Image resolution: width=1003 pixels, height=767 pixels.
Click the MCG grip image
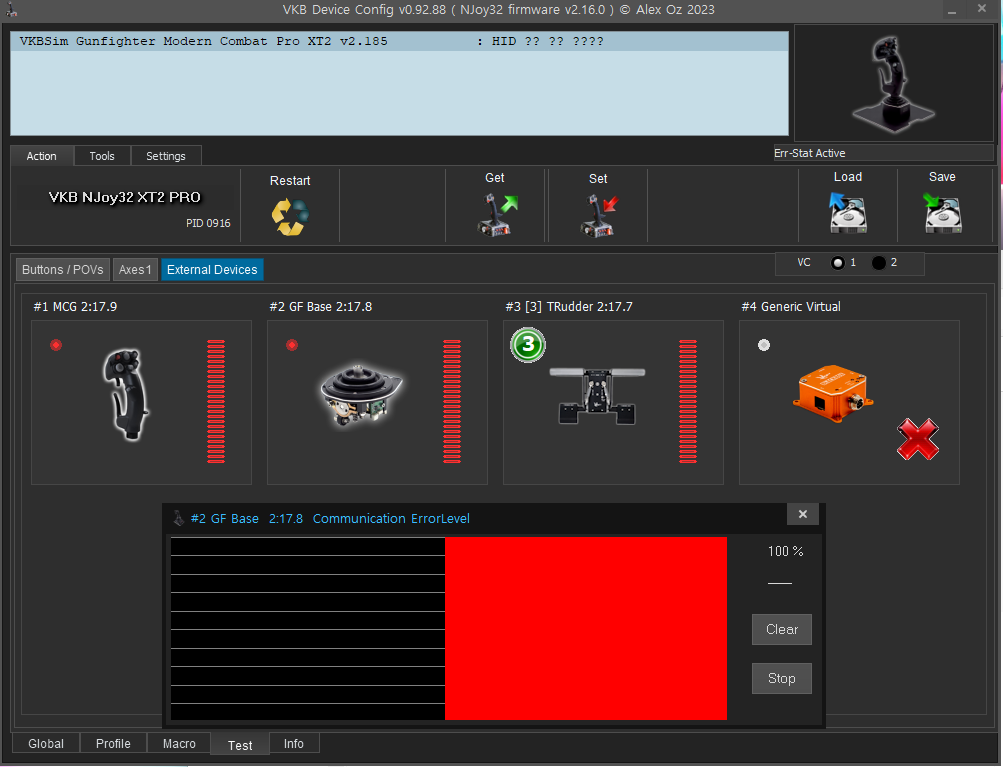pyautogui.click(x=125, y=394)
